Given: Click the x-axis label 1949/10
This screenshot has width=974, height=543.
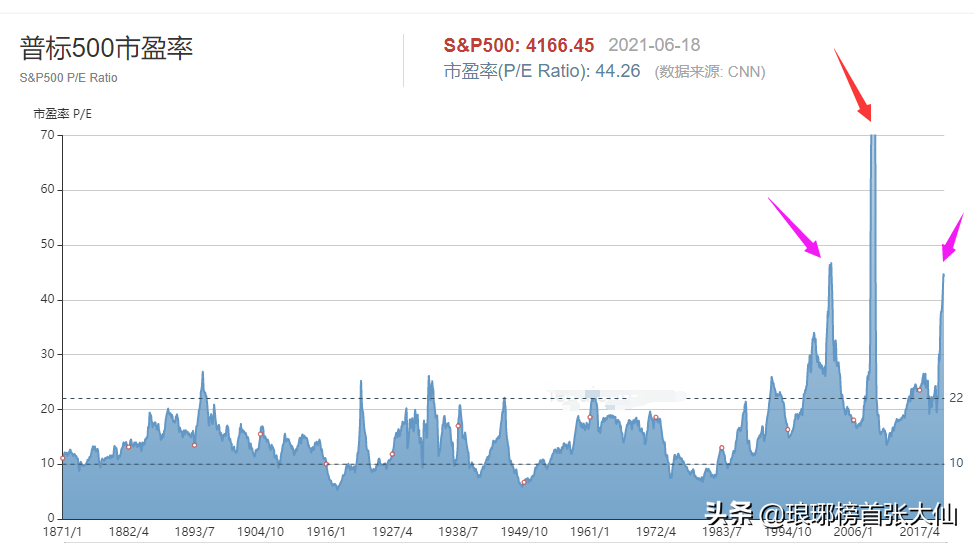Looking at the screenshot, I should pyautogui.click(x=524, y=532).
